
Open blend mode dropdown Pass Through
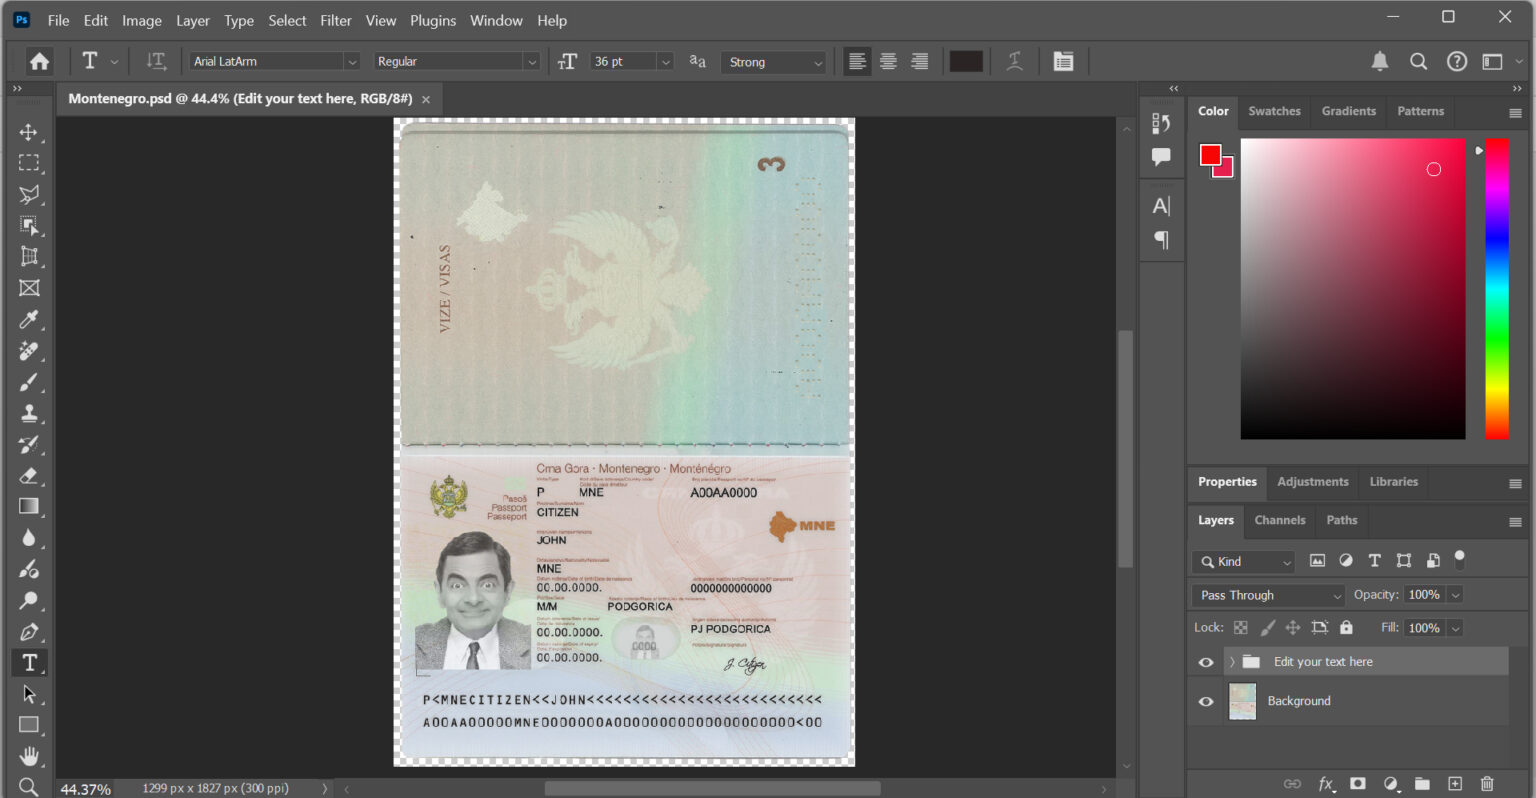pos(1268,595)
